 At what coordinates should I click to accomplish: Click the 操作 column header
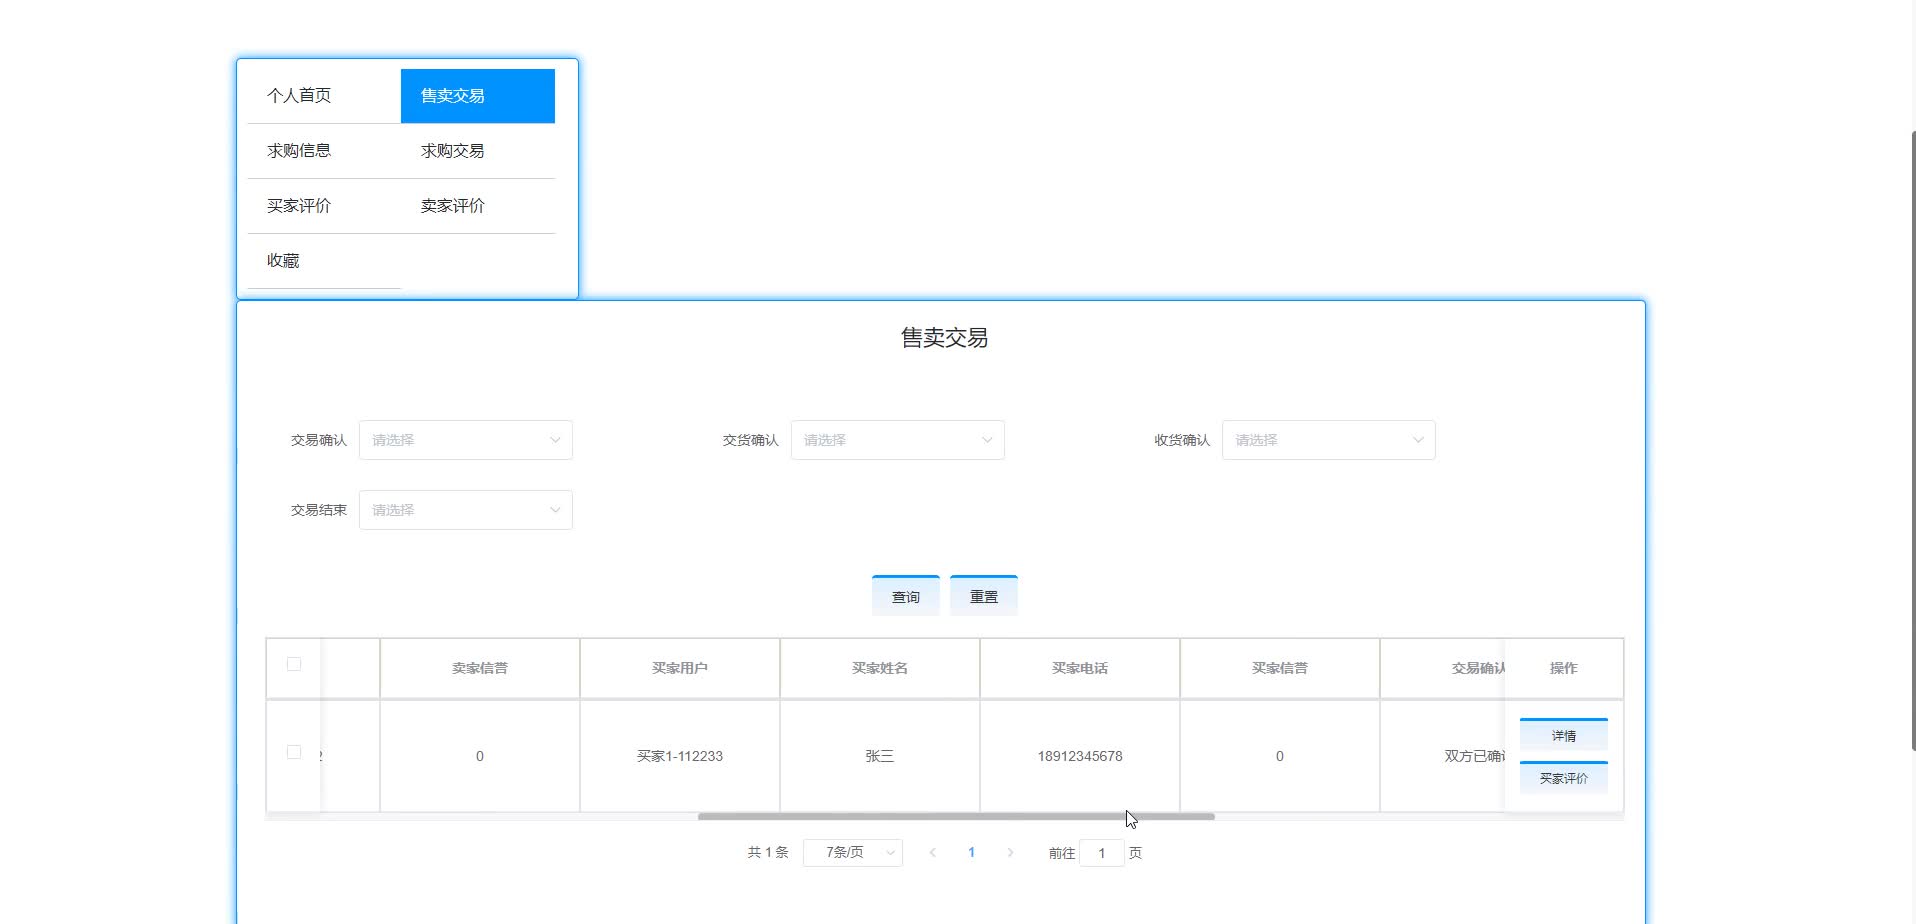coord(1564,668)
